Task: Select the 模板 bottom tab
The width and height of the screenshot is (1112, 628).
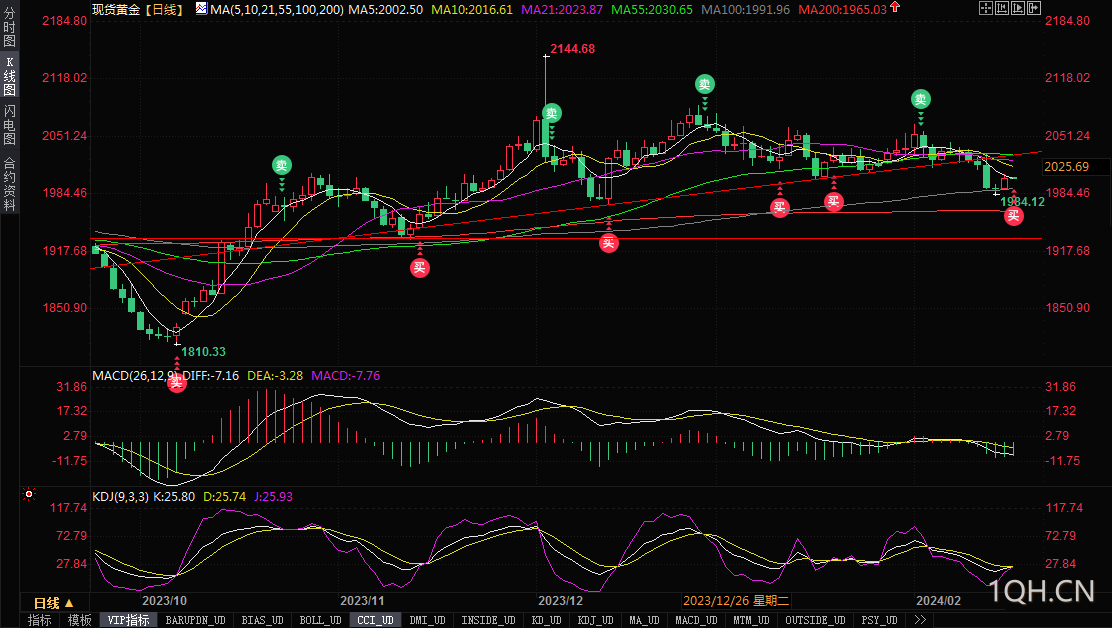Action: [79, 620]
